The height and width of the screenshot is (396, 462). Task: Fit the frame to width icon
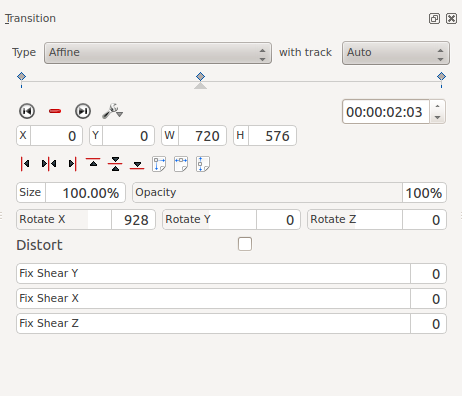click(181, 164)
